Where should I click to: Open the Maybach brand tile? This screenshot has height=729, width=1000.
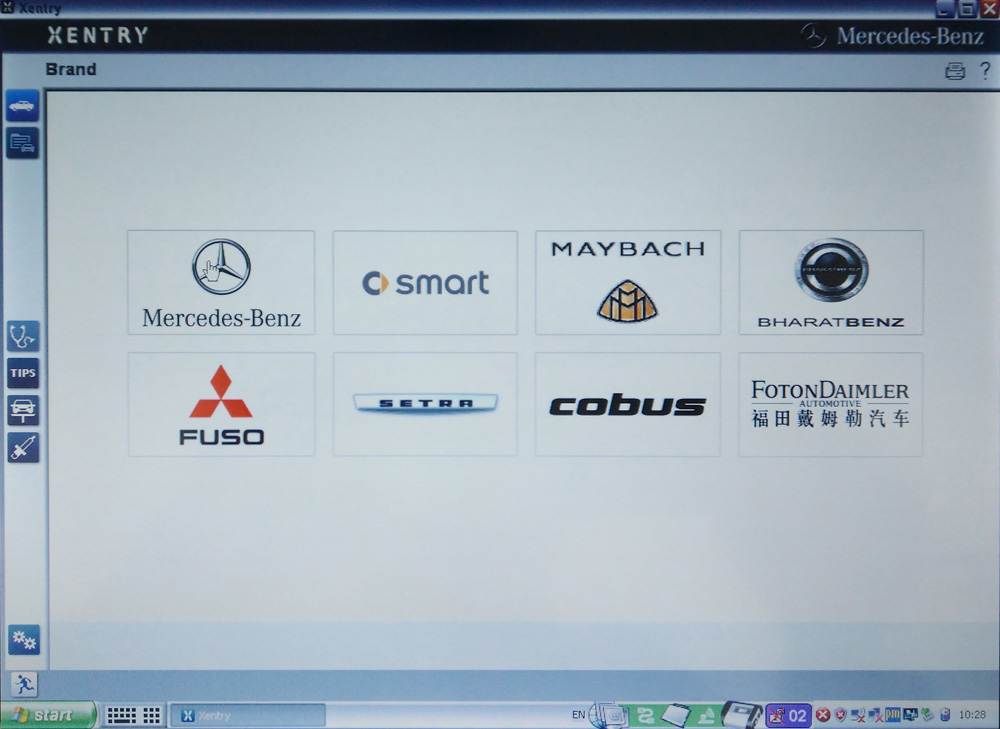pos(628,283)
